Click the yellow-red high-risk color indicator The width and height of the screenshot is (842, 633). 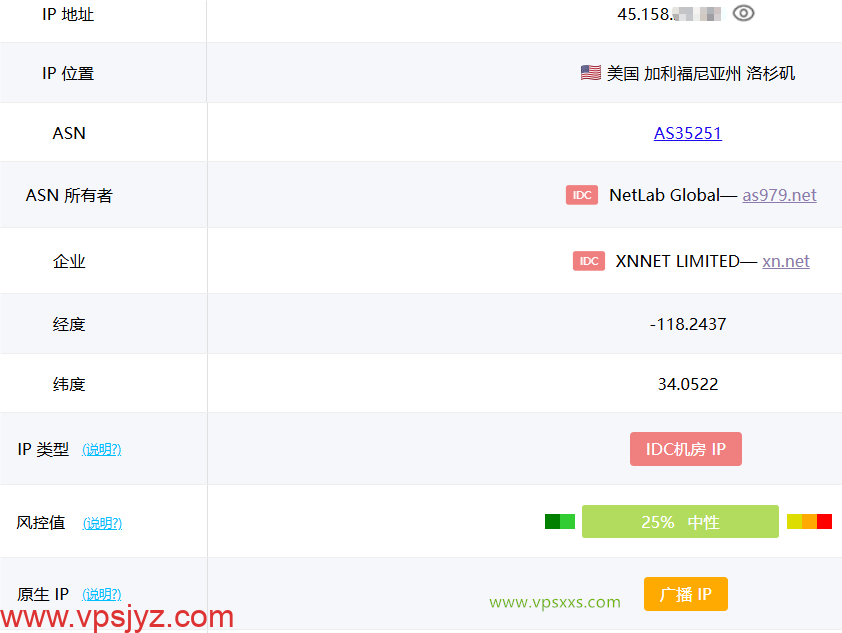(809, 521)
